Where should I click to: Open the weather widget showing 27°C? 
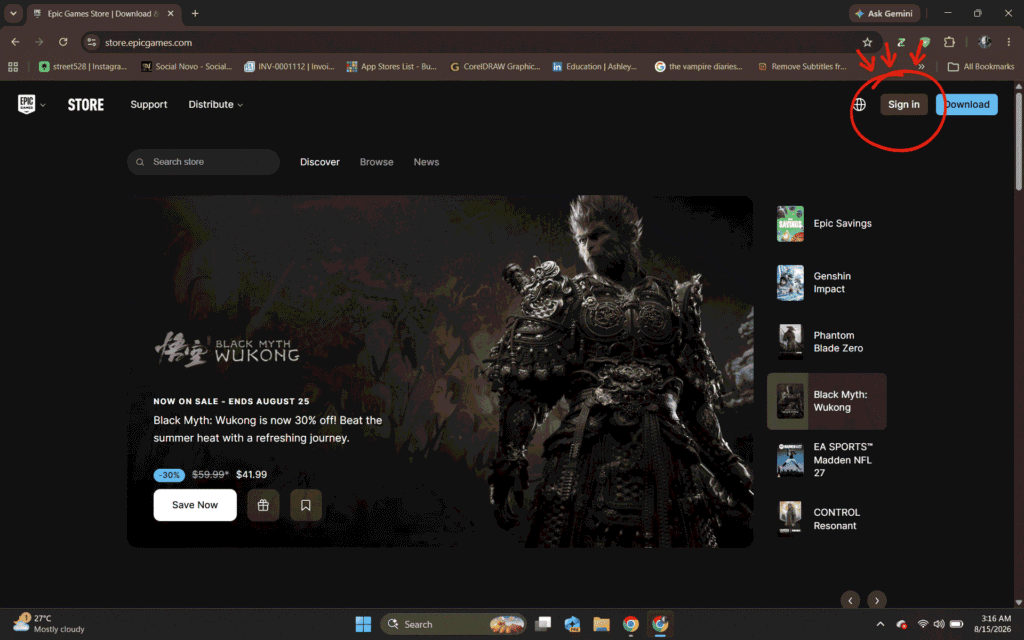pos(50,624)
